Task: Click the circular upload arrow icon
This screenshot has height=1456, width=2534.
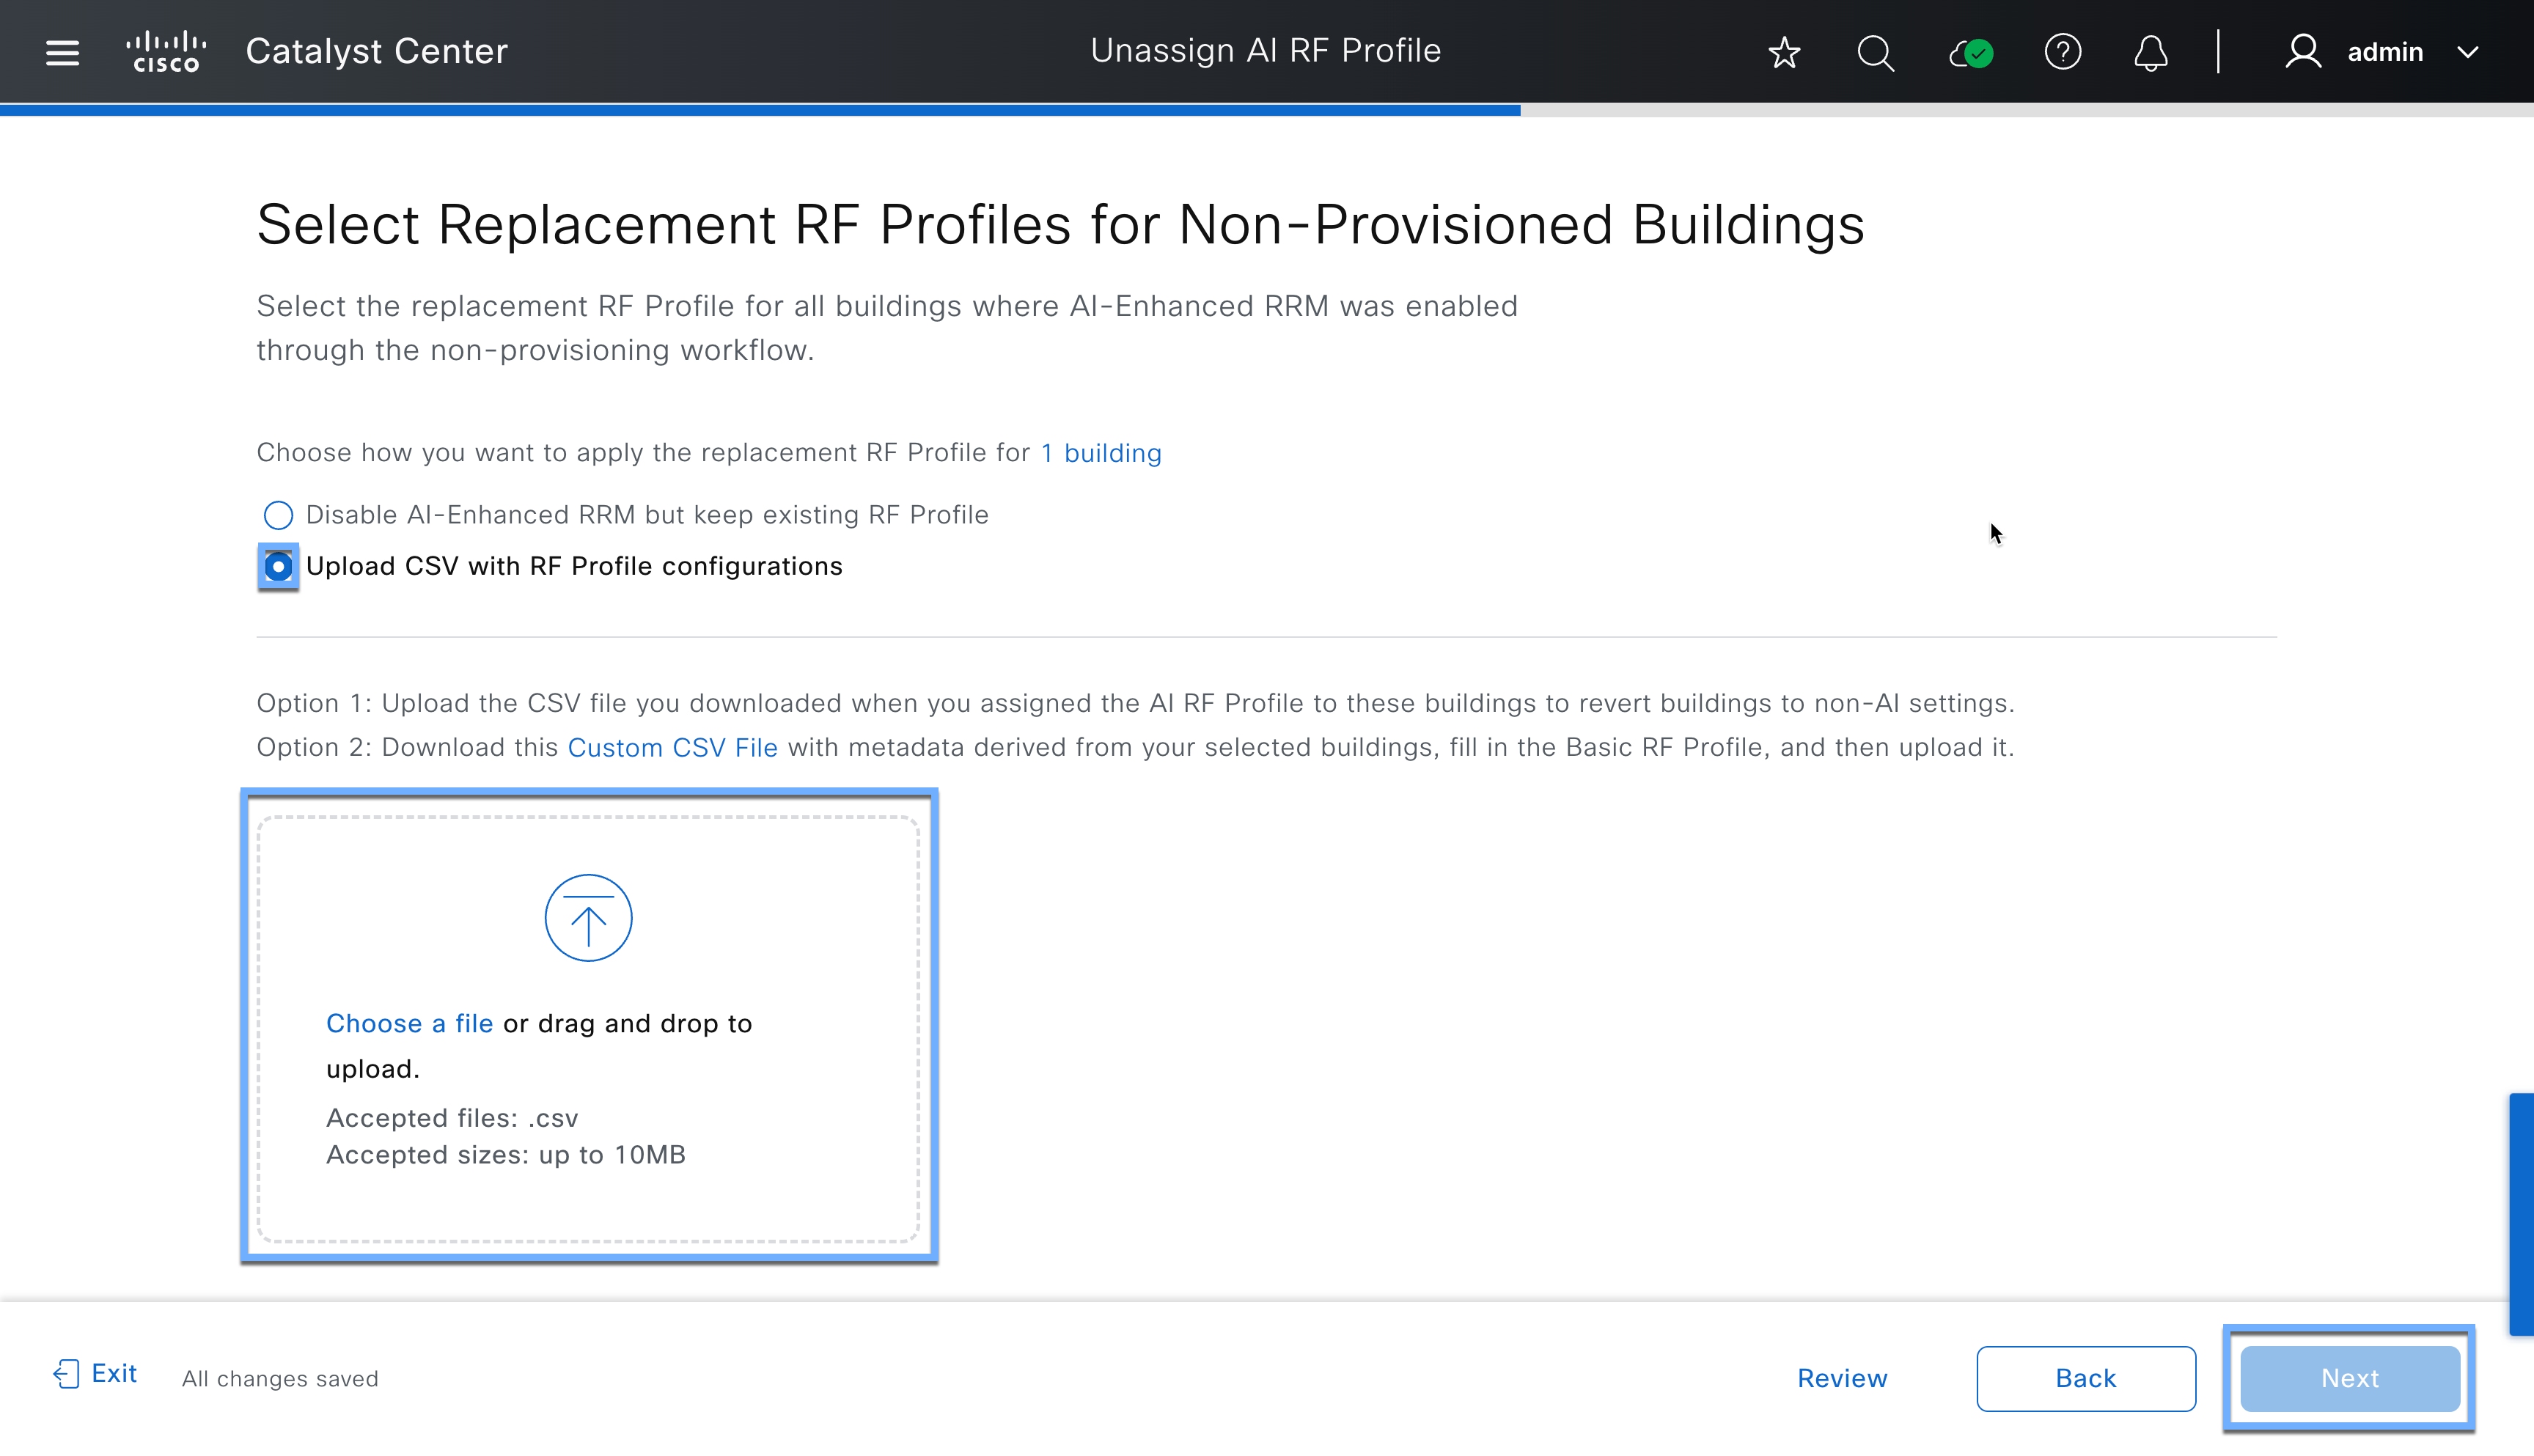Action: point(588,918)
